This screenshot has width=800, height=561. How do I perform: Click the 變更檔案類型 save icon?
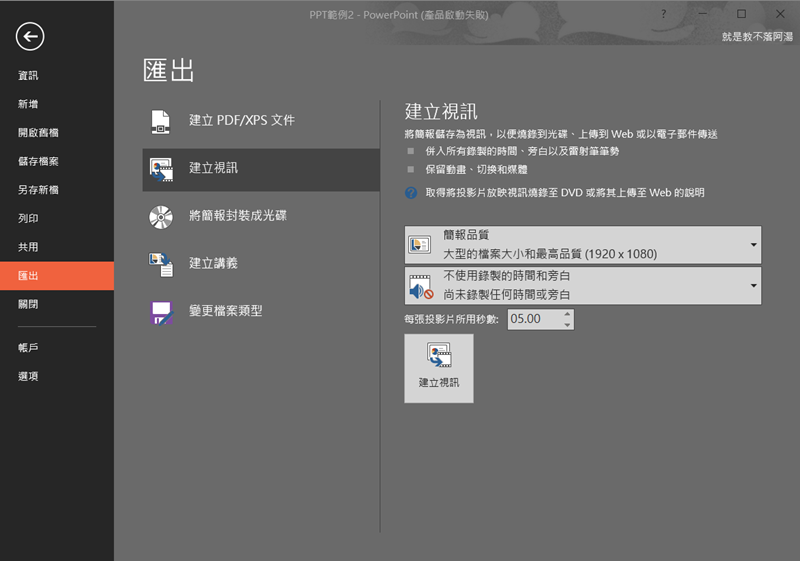tap(161, 311)
